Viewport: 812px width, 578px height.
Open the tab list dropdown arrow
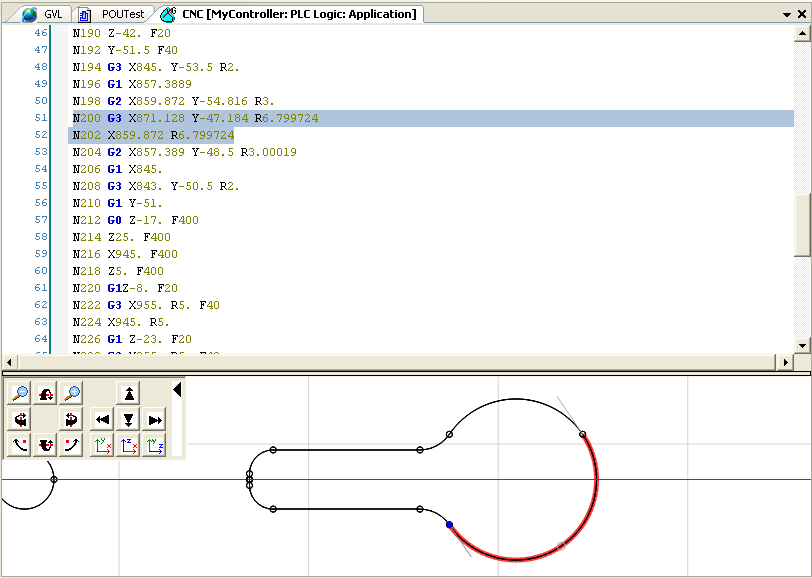tap(787, 15)
